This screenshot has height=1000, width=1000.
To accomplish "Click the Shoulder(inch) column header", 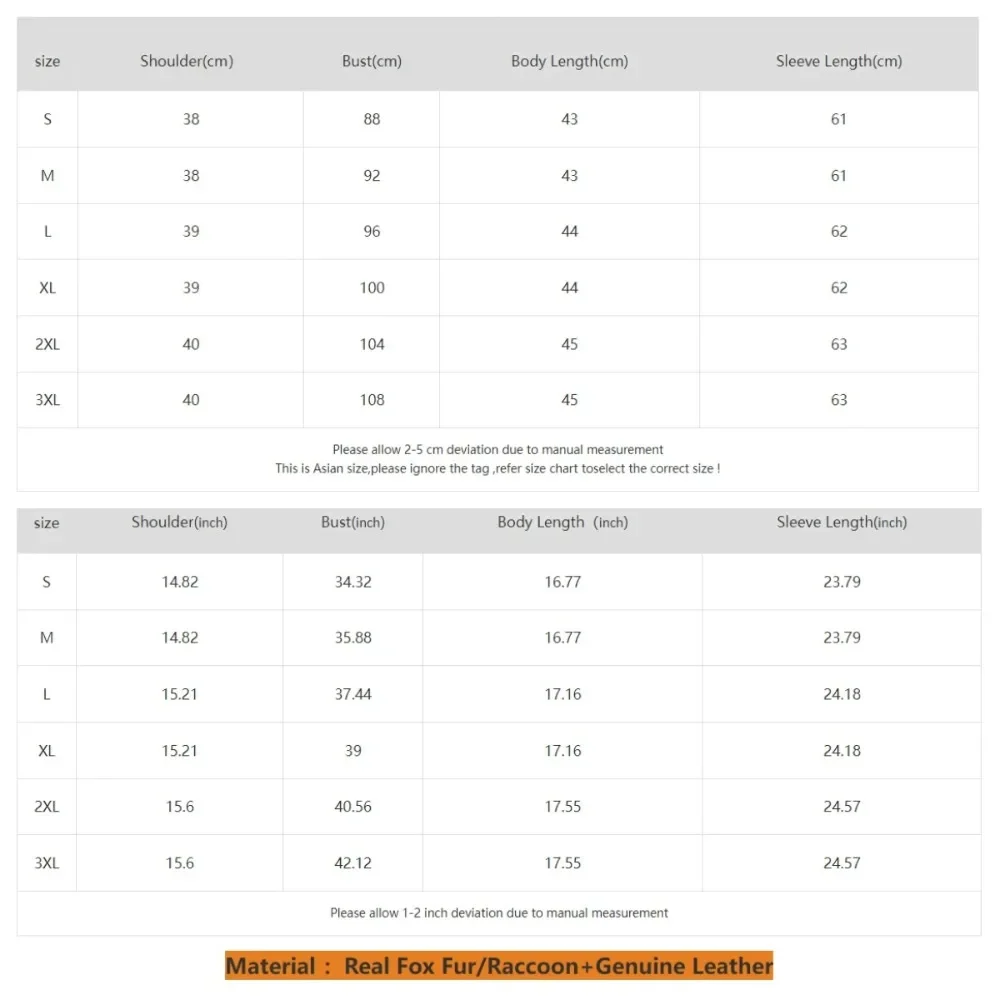I will [180, 522].
